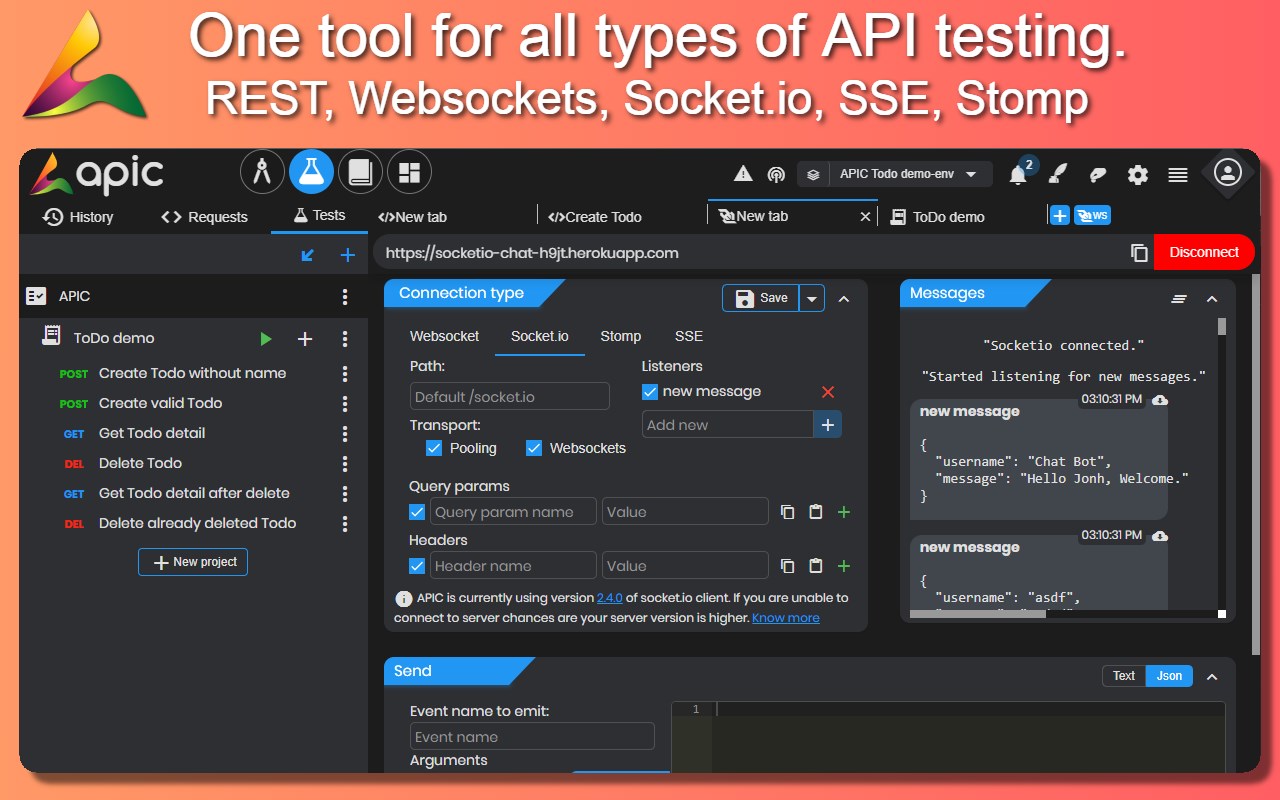The image size is (1280, 800).
Task: Click the red Disconnect button
Action: click(x=1204, y=252)
